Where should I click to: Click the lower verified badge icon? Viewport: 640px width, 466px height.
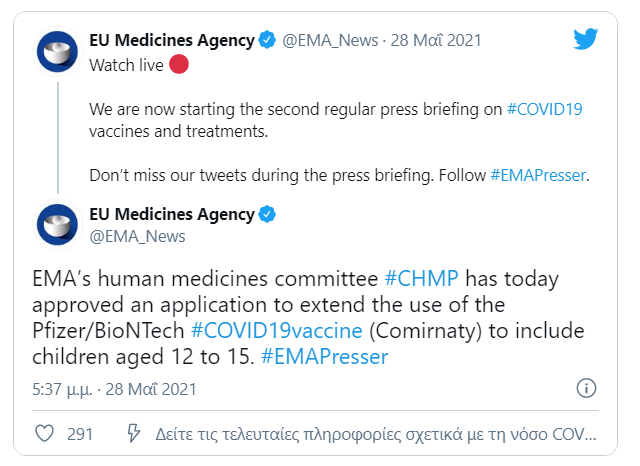pos(267,214)
